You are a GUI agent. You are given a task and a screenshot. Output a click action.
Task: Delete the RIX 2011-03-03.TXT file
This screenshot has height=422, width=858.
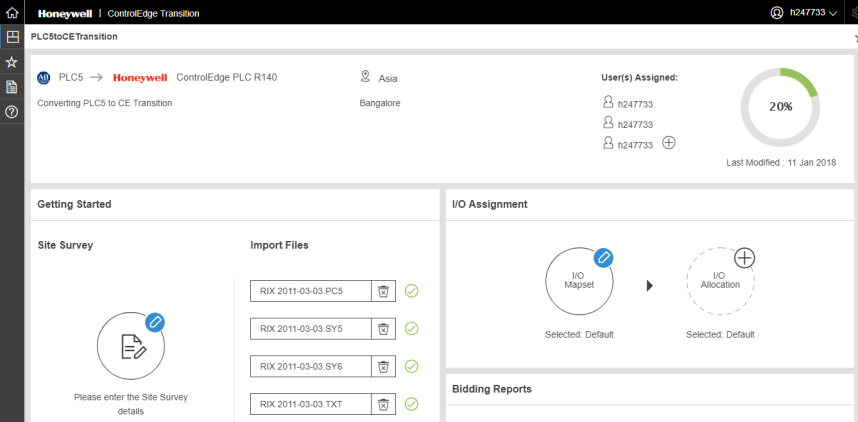click(384, 404)
